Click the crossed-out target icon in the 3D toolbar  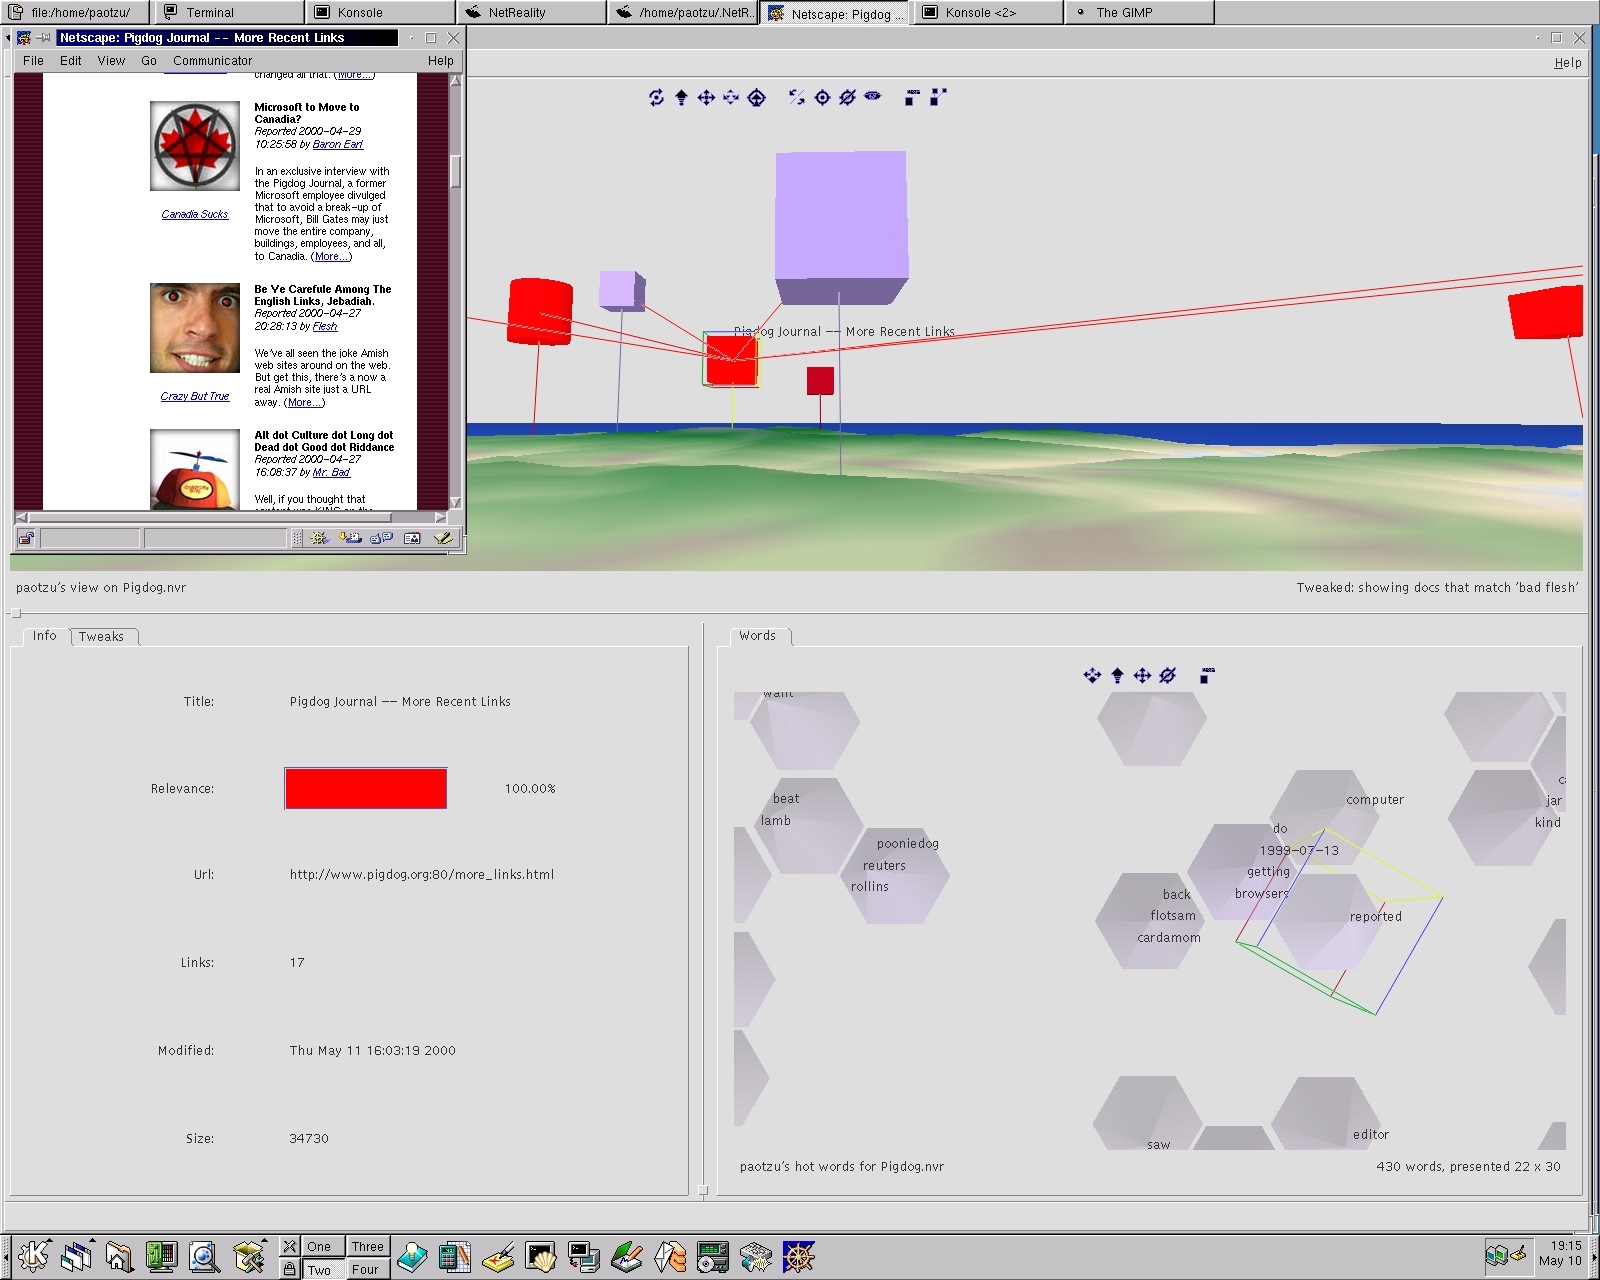[x=847, y=97]
